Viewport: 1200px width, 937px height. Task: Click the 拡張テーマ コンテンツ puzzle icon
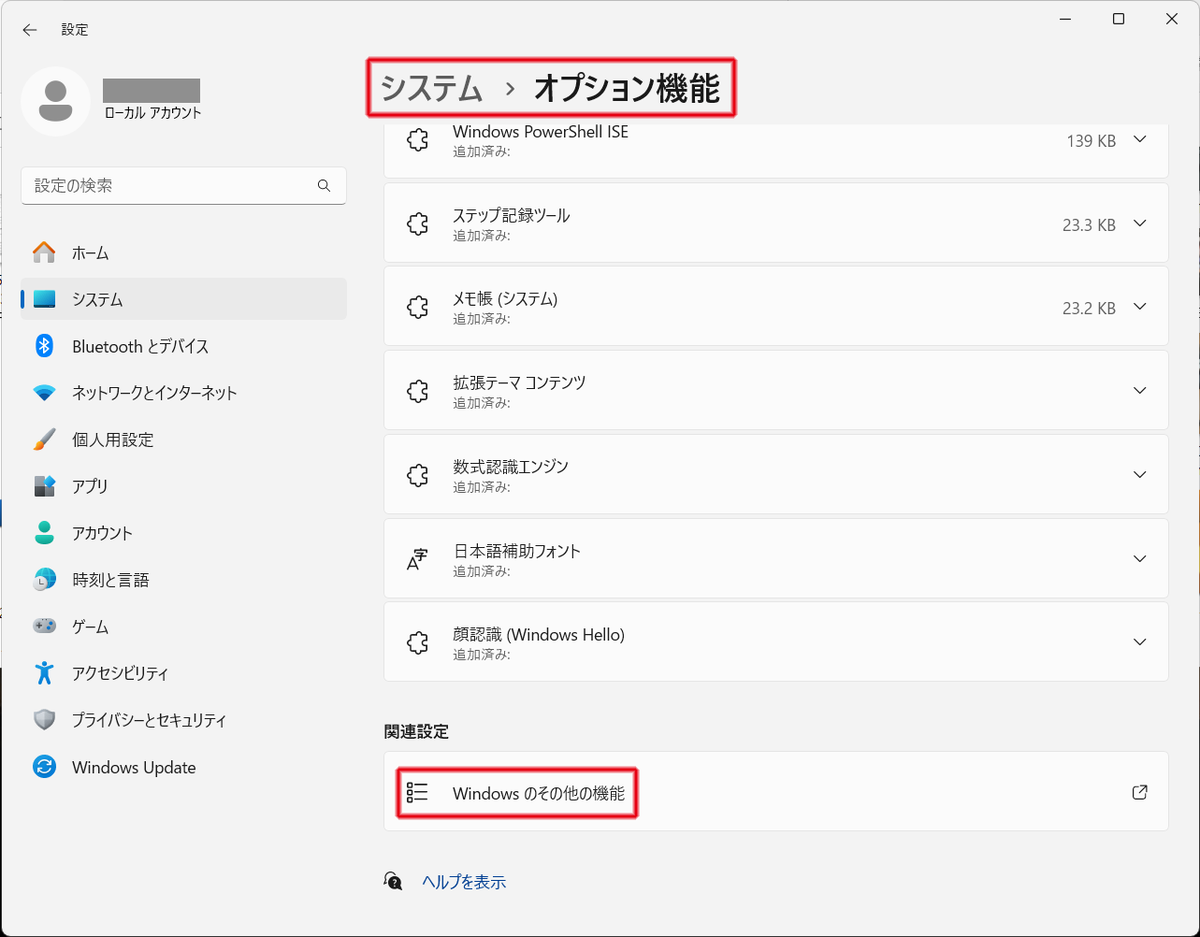pyautogui.click(x=418, y=391)
